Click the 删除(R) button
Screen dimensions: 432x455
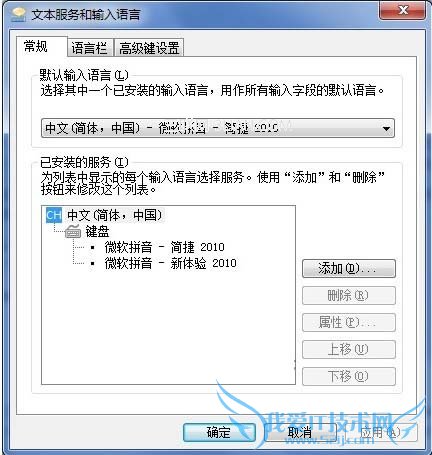(x=349, y=295)
